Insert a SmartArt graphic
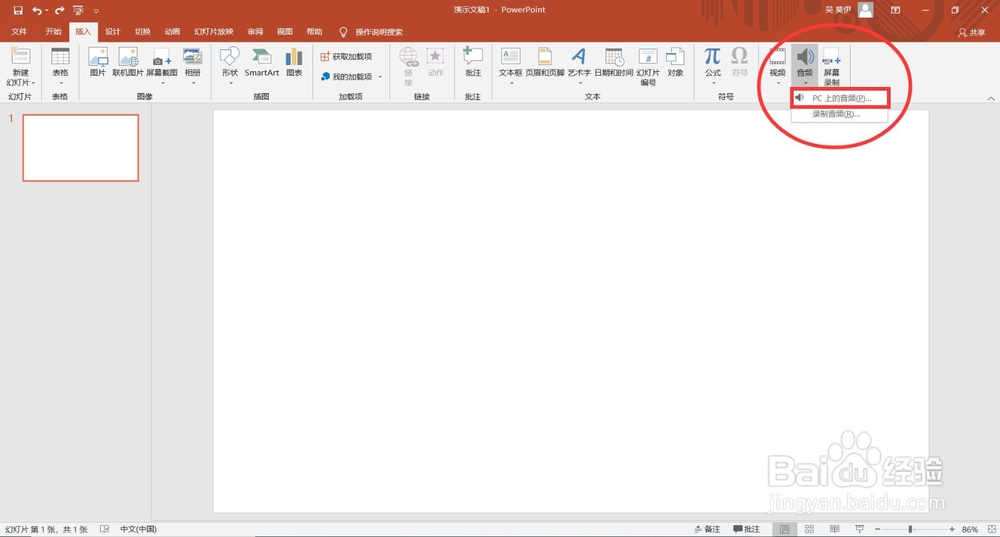This screenshot has width=1000, height=537. point(261,62)
